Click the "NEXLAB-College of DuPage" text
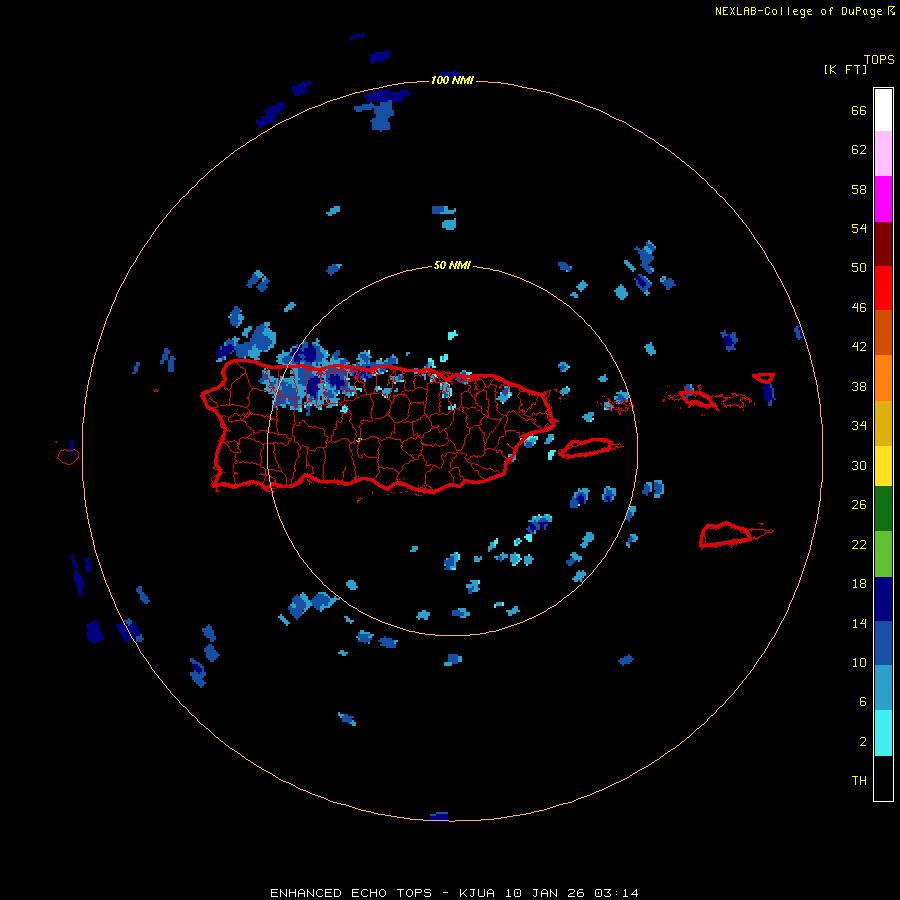The image size is (900, 900). [798, 11]
